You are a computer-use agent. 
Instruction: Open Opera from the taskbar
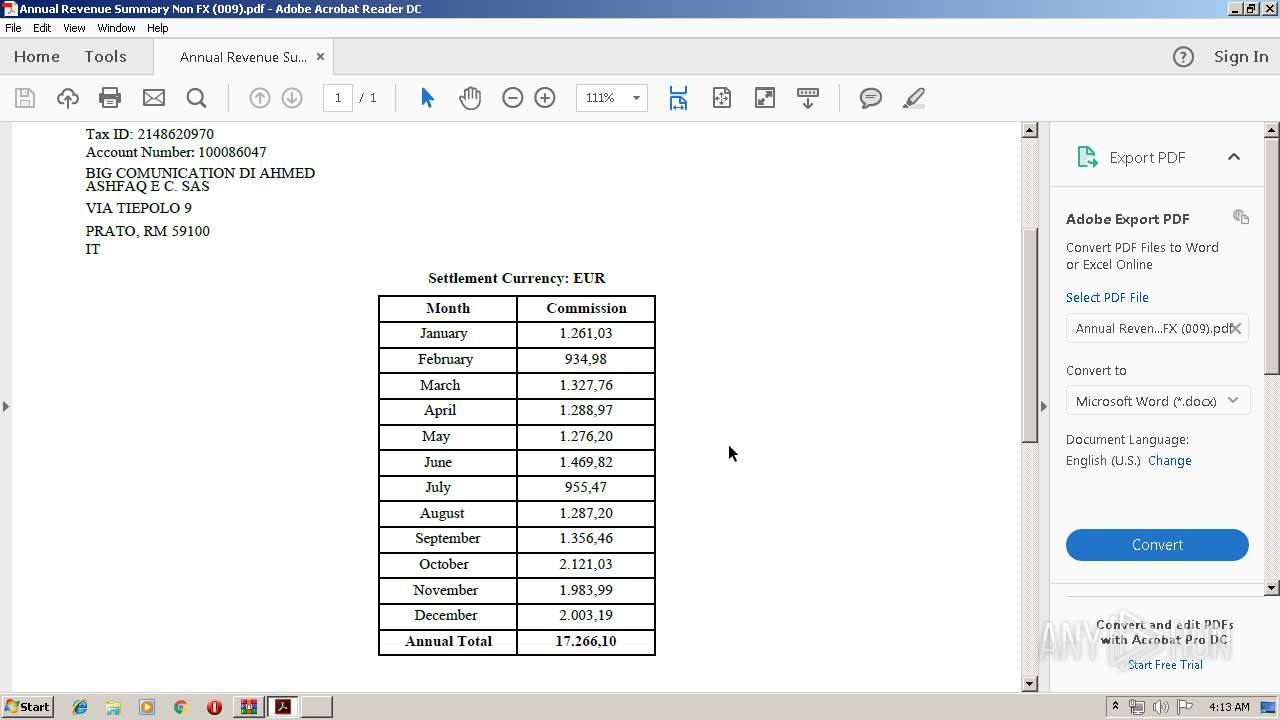click(214, 707)
